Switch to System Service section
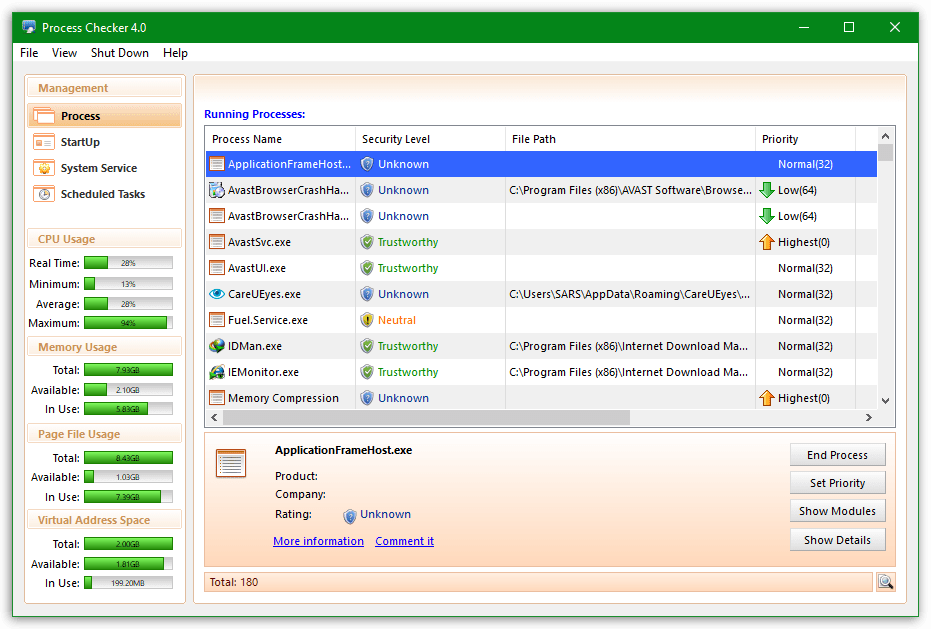 coord(99,168)
